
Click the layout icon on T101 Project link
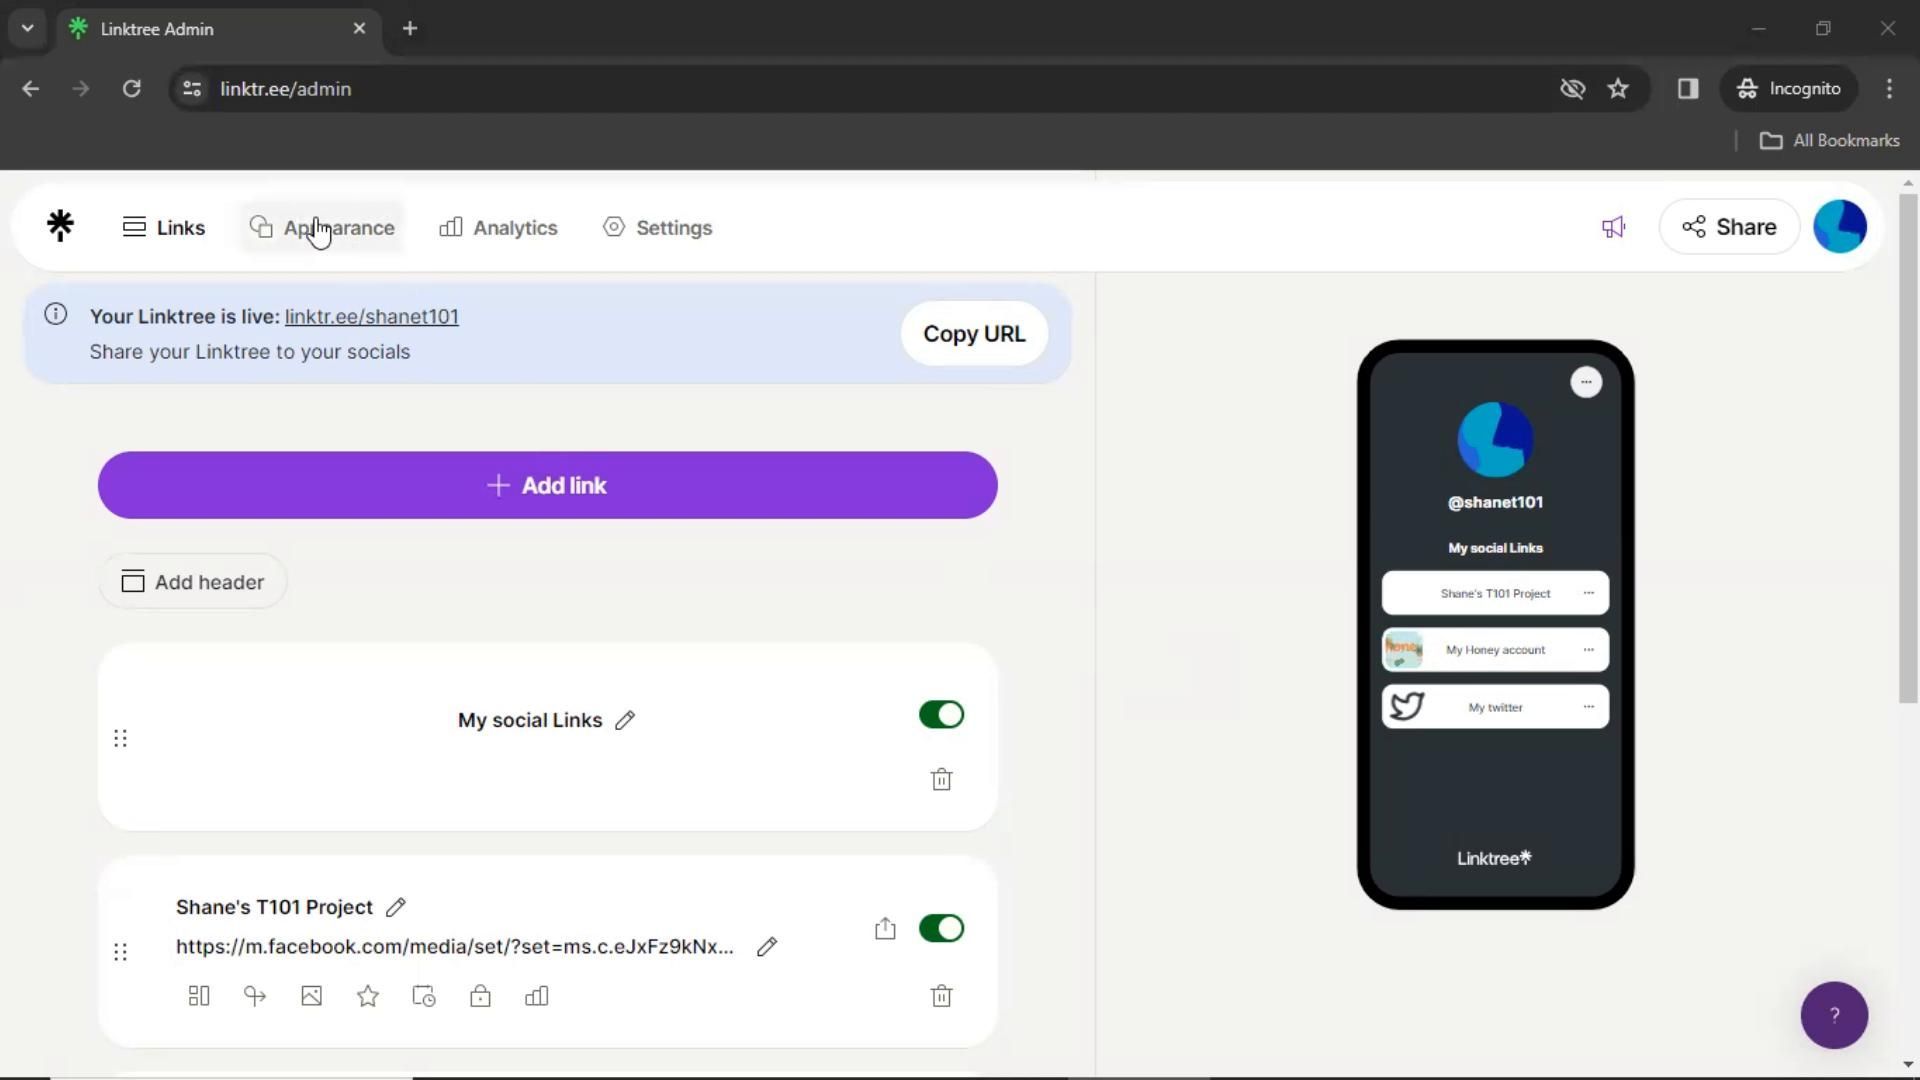(x=199, y=996)
